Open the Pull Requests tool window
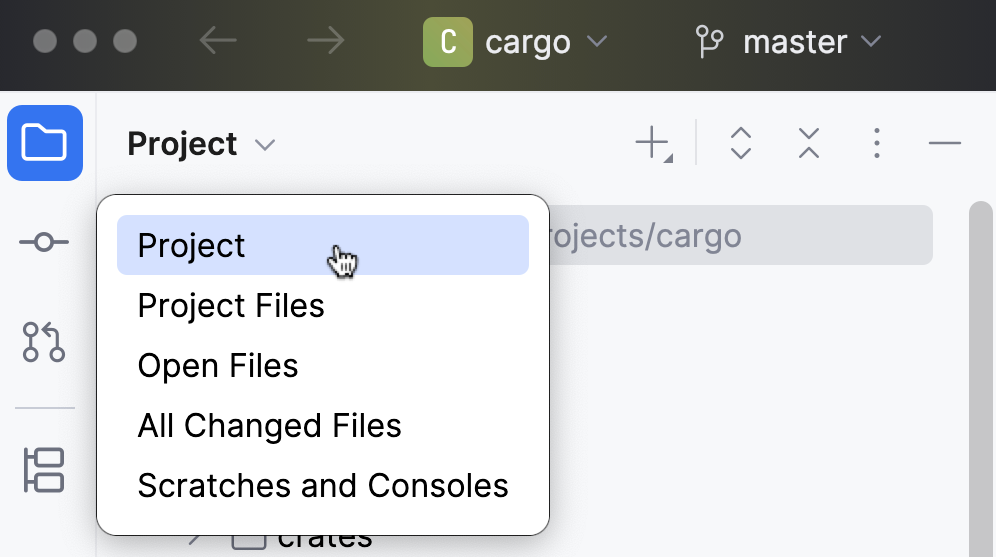Viewport: 996px width, 557px height. 44,341
